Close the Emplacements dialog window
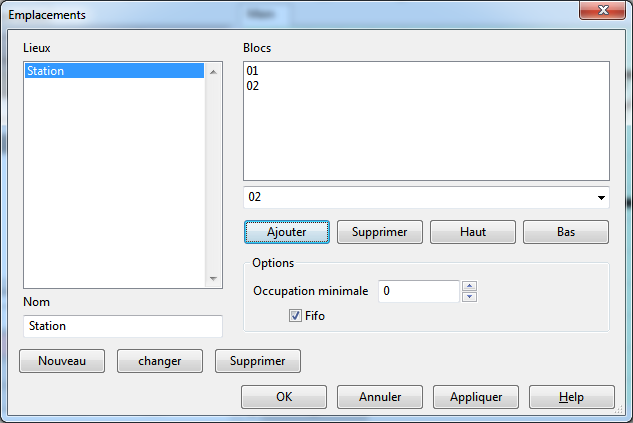Viewport: 633px width, 423px height. (603, 11)
